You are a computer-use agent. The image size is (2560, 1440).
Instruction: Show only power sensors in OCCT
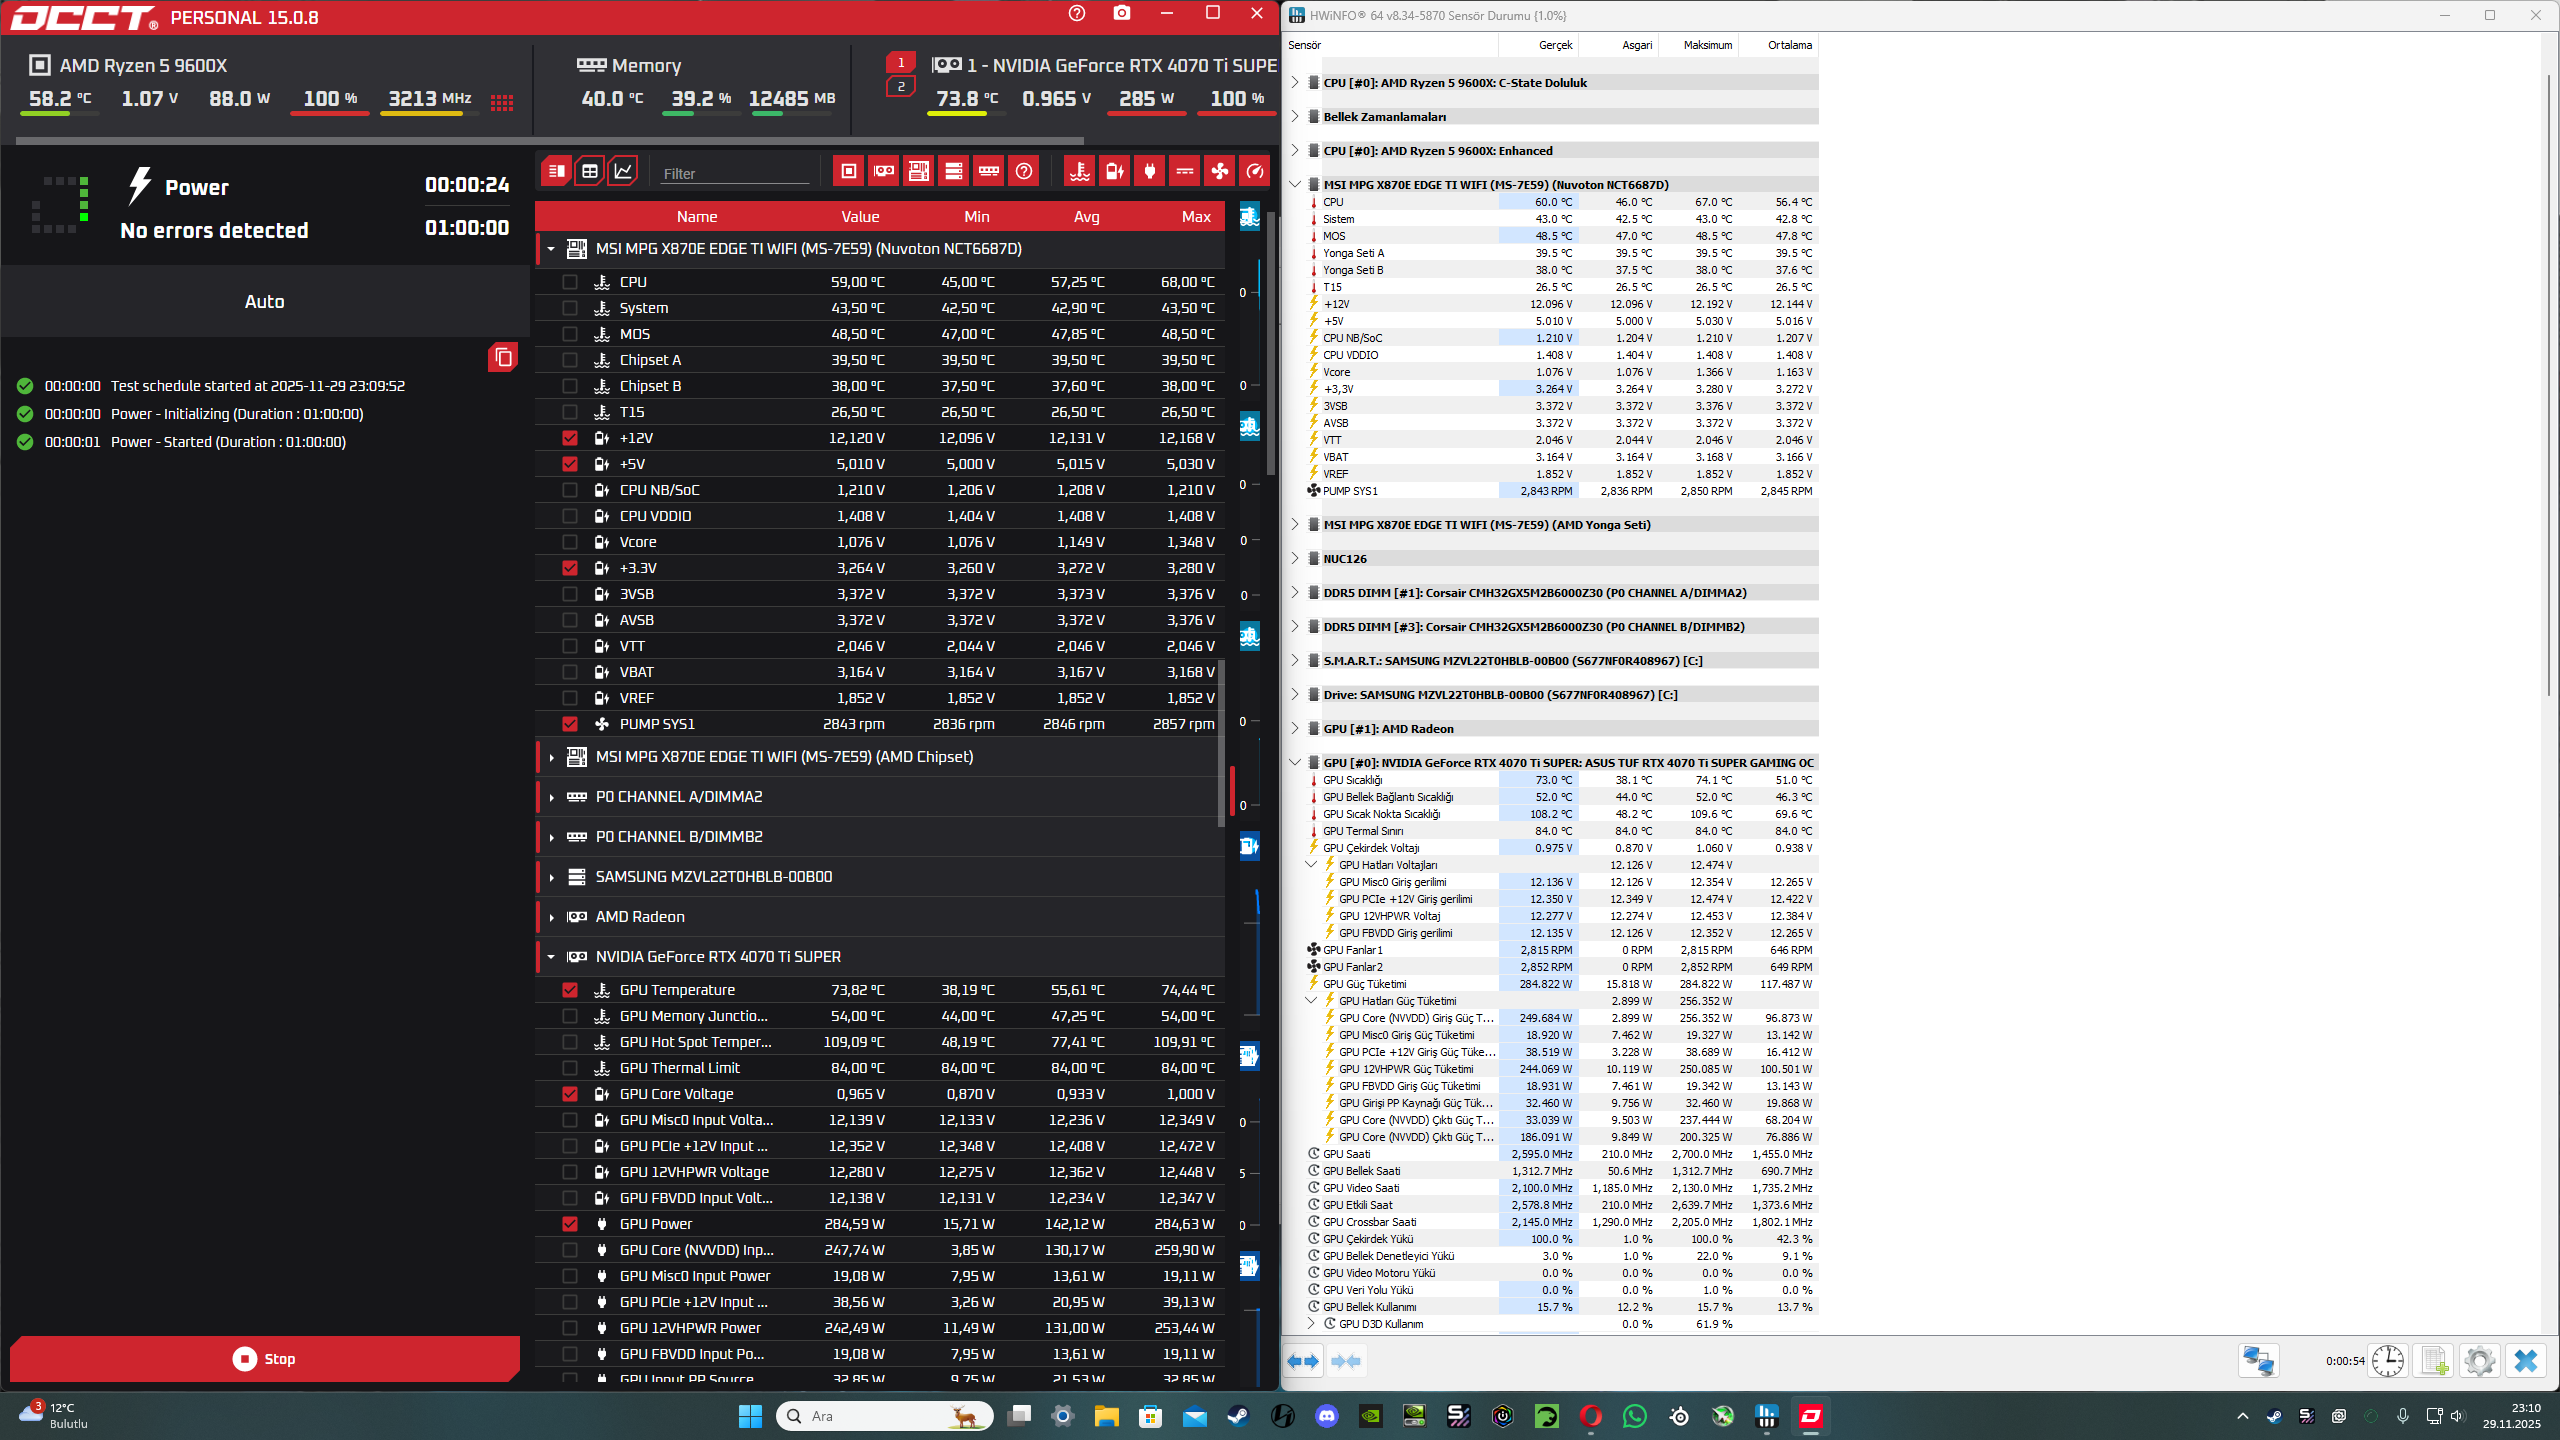pos(1150,171)
